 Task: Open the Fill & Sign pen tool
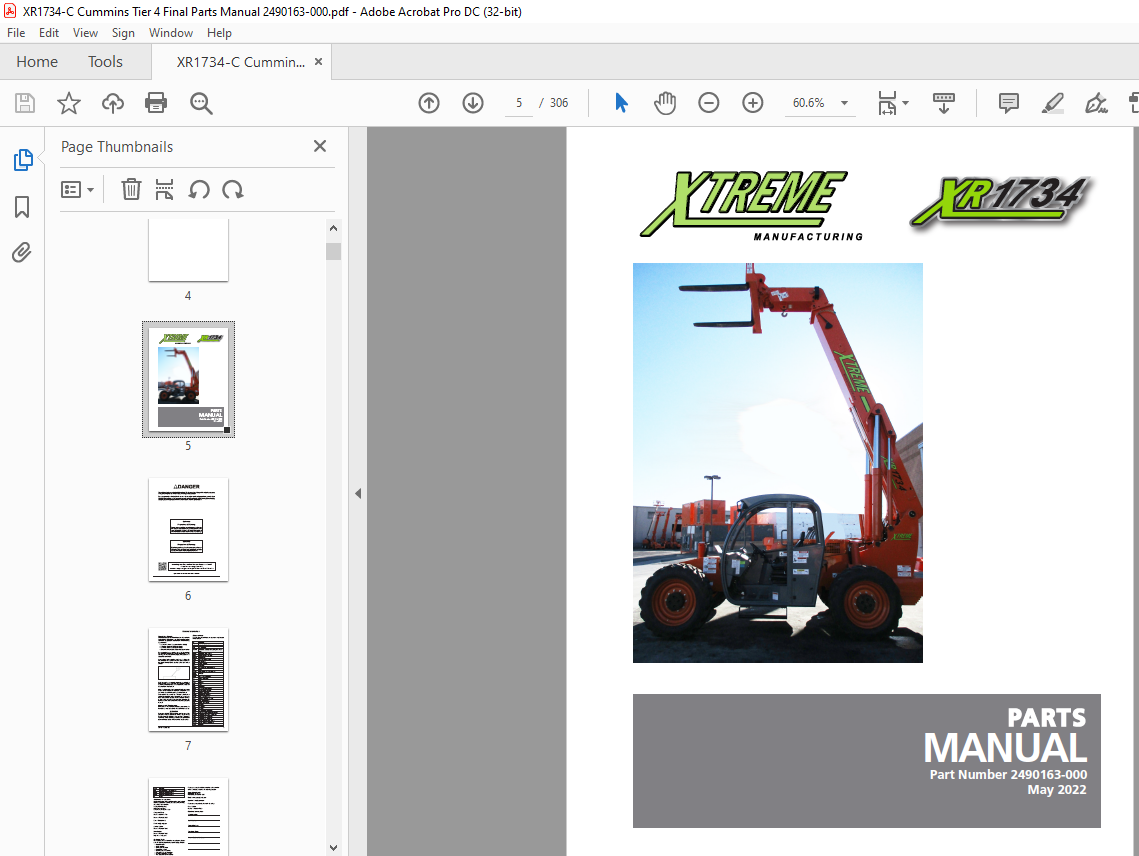1096,103
